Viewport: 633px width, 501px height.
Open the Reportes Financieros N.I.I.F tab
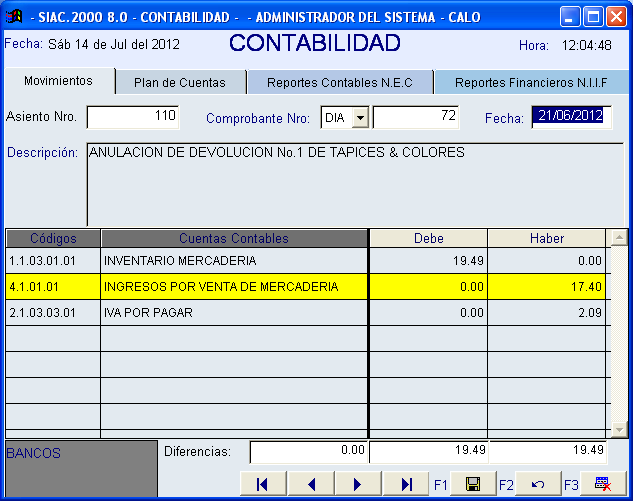(531, 82)
